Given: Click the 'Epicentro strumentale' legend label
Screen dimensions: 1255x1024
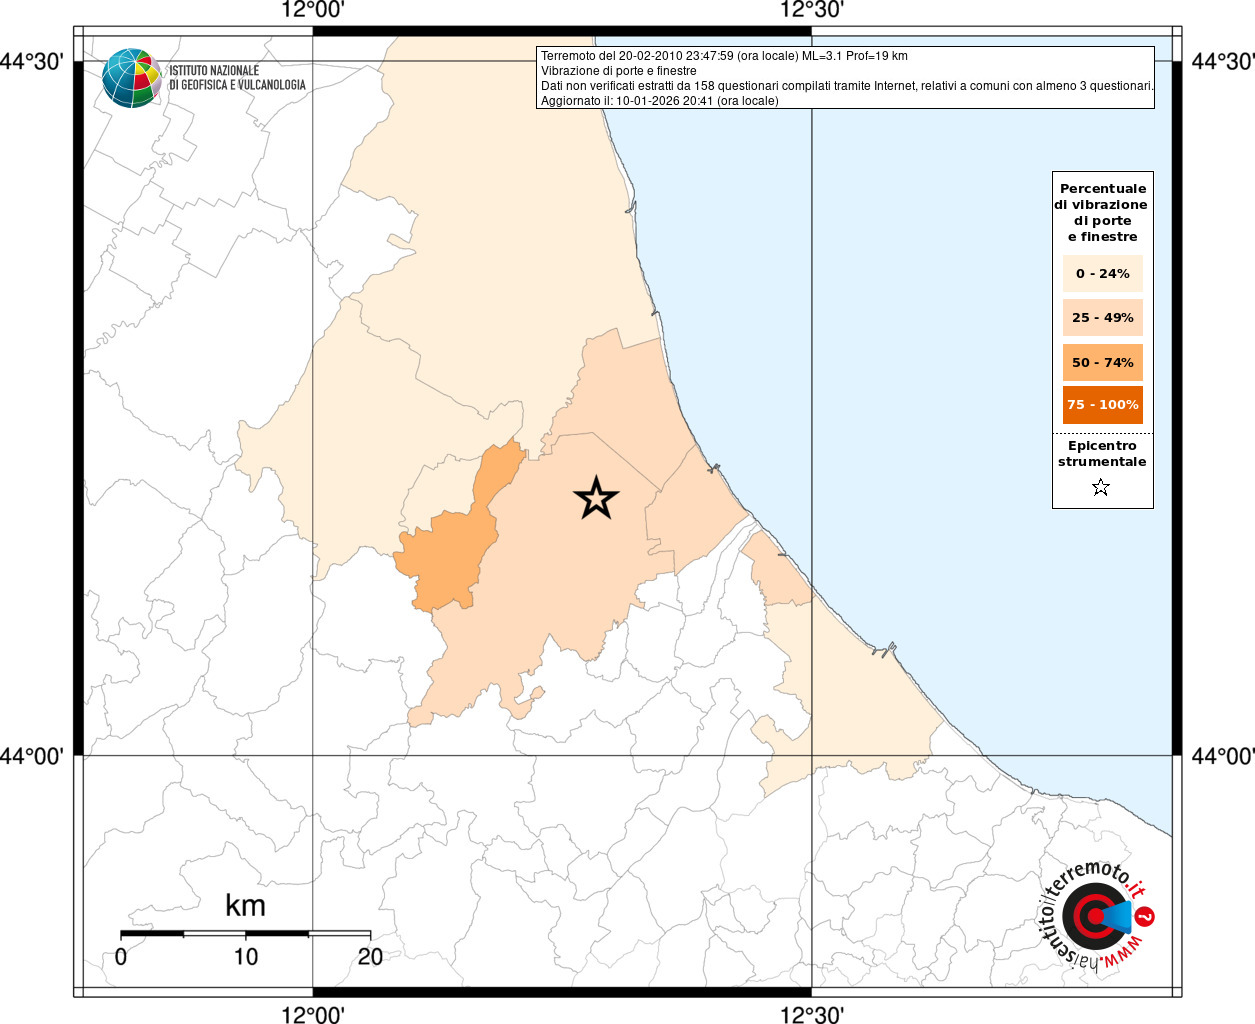Looking at the screenshot, I should pos(1102,454).
